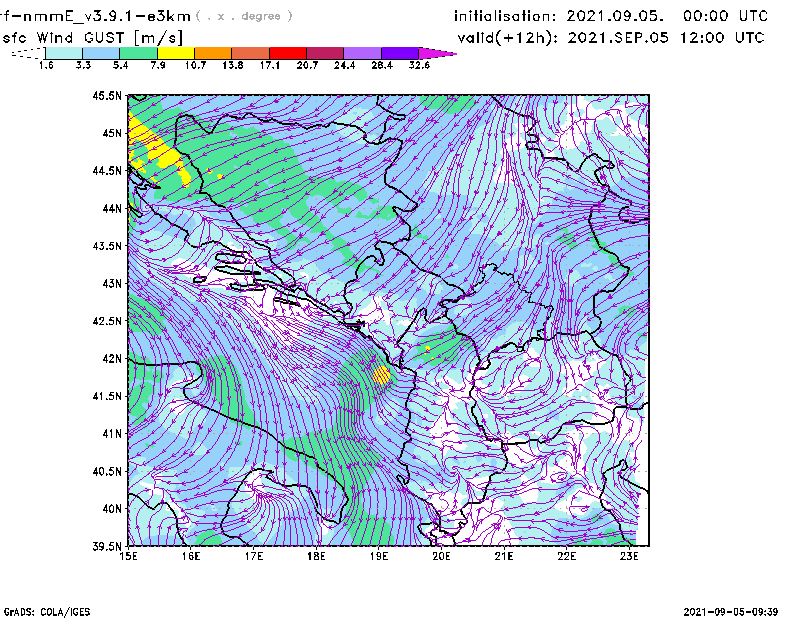This screenshot has height=618, width=800.
Task: Click the '44.5N' latitude label
Action: click(x=107, y=170)
